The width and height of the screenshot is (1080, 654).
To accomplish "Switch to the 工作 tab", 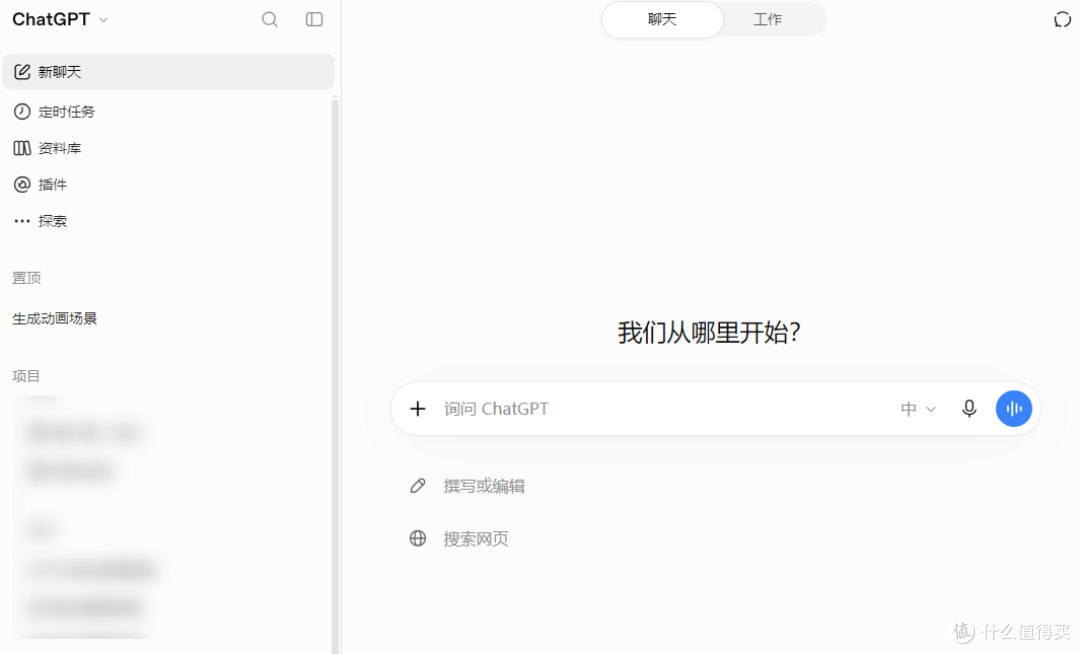I will tap(767, 19).
